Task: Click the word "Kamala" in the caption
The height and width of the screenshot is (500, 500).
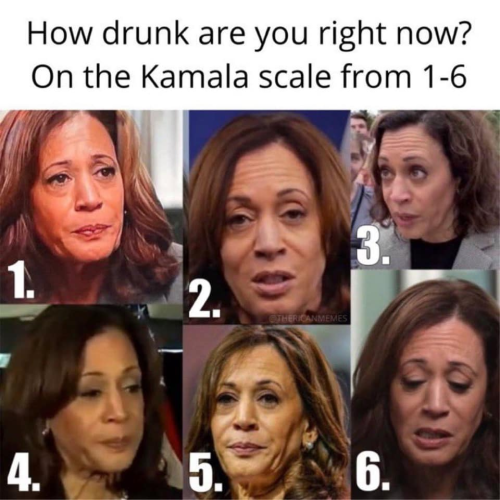Action: [x=196, y=75]
